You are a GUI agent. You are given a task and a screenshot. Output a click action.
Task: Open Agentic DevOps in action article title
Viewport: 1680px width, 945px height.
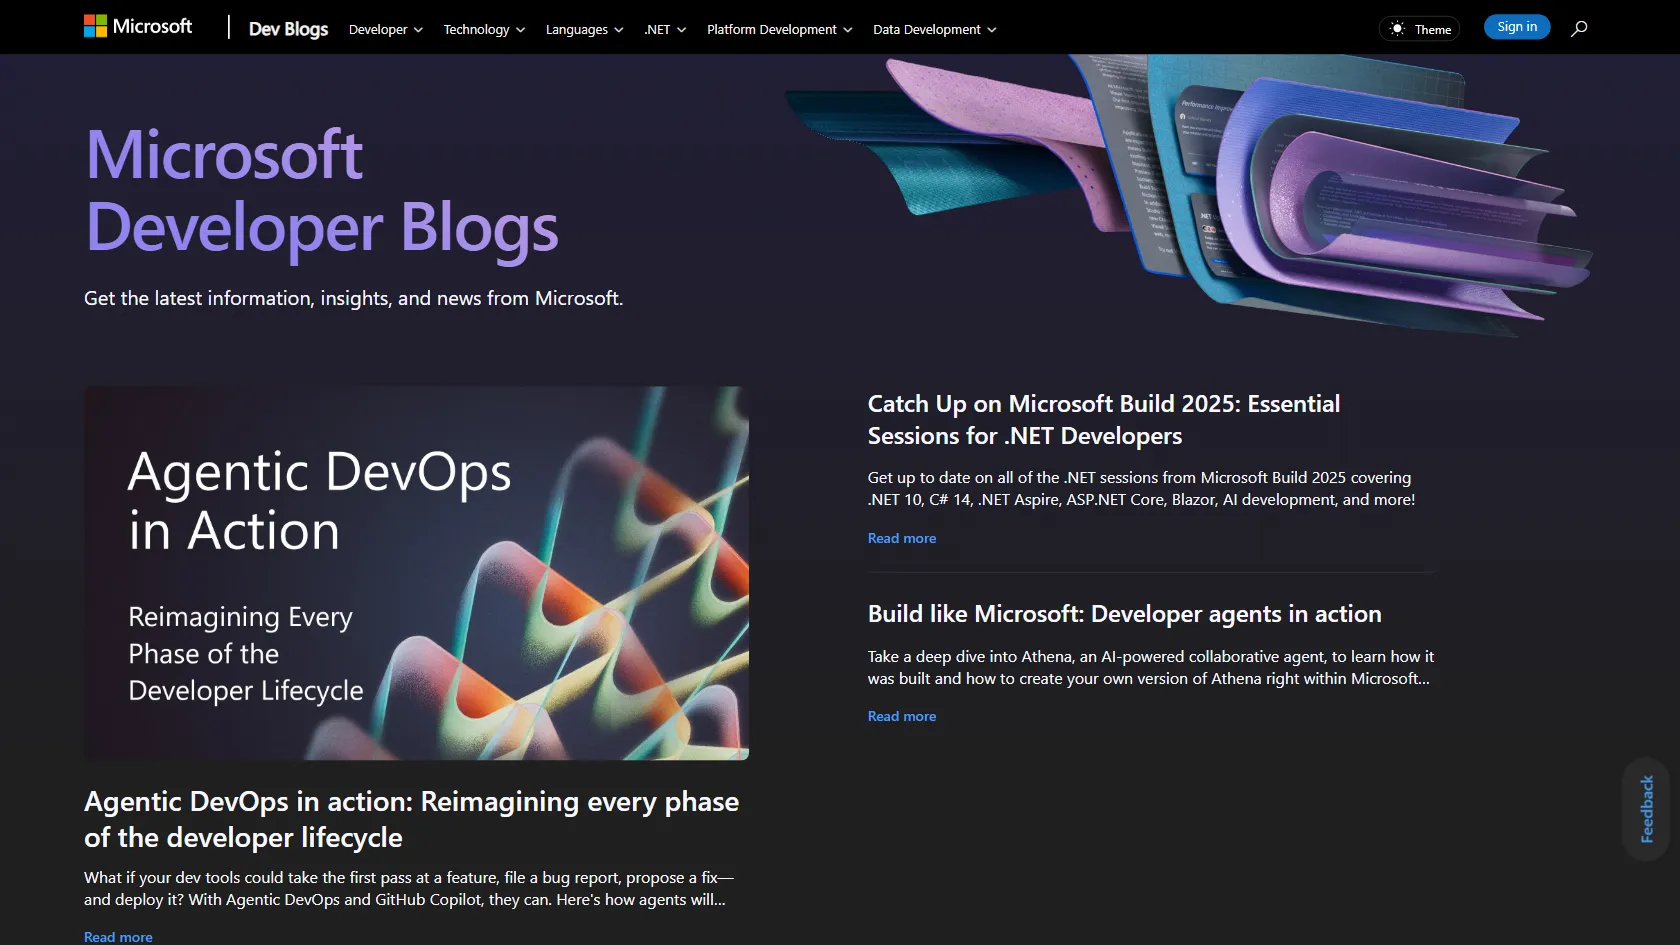coord(411,819)
